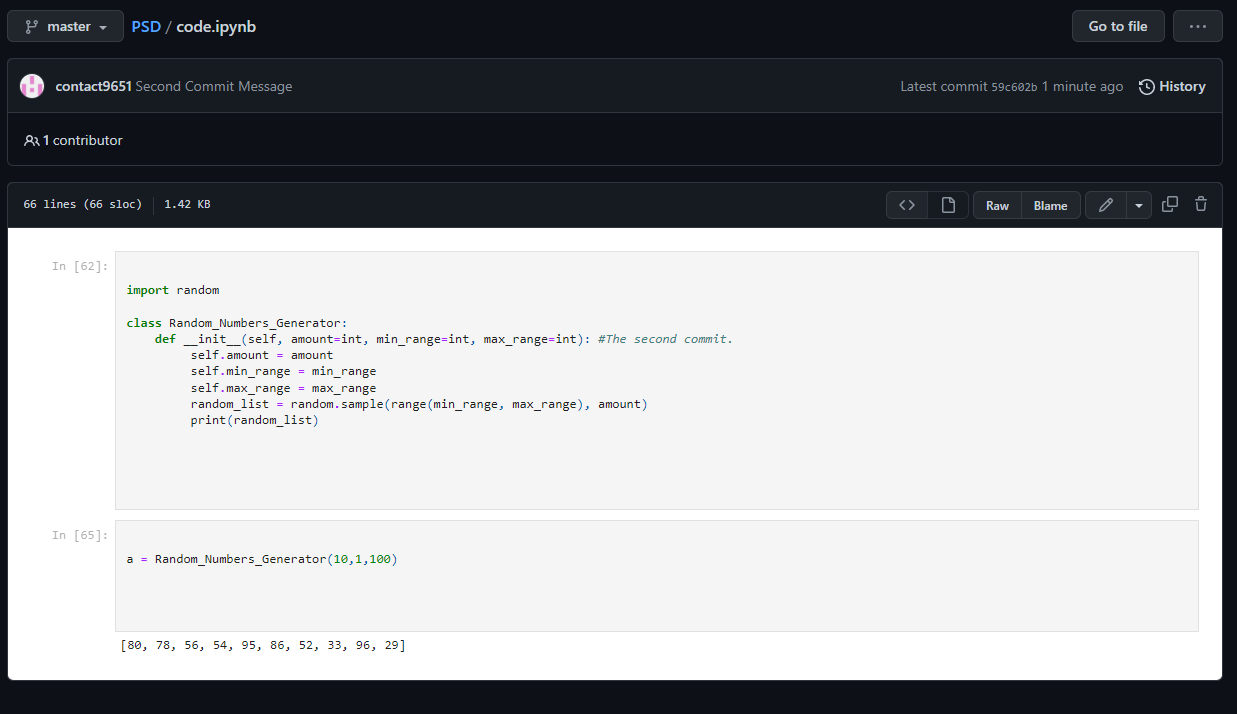Switch to rendered file view icon

tap(947, 205)
